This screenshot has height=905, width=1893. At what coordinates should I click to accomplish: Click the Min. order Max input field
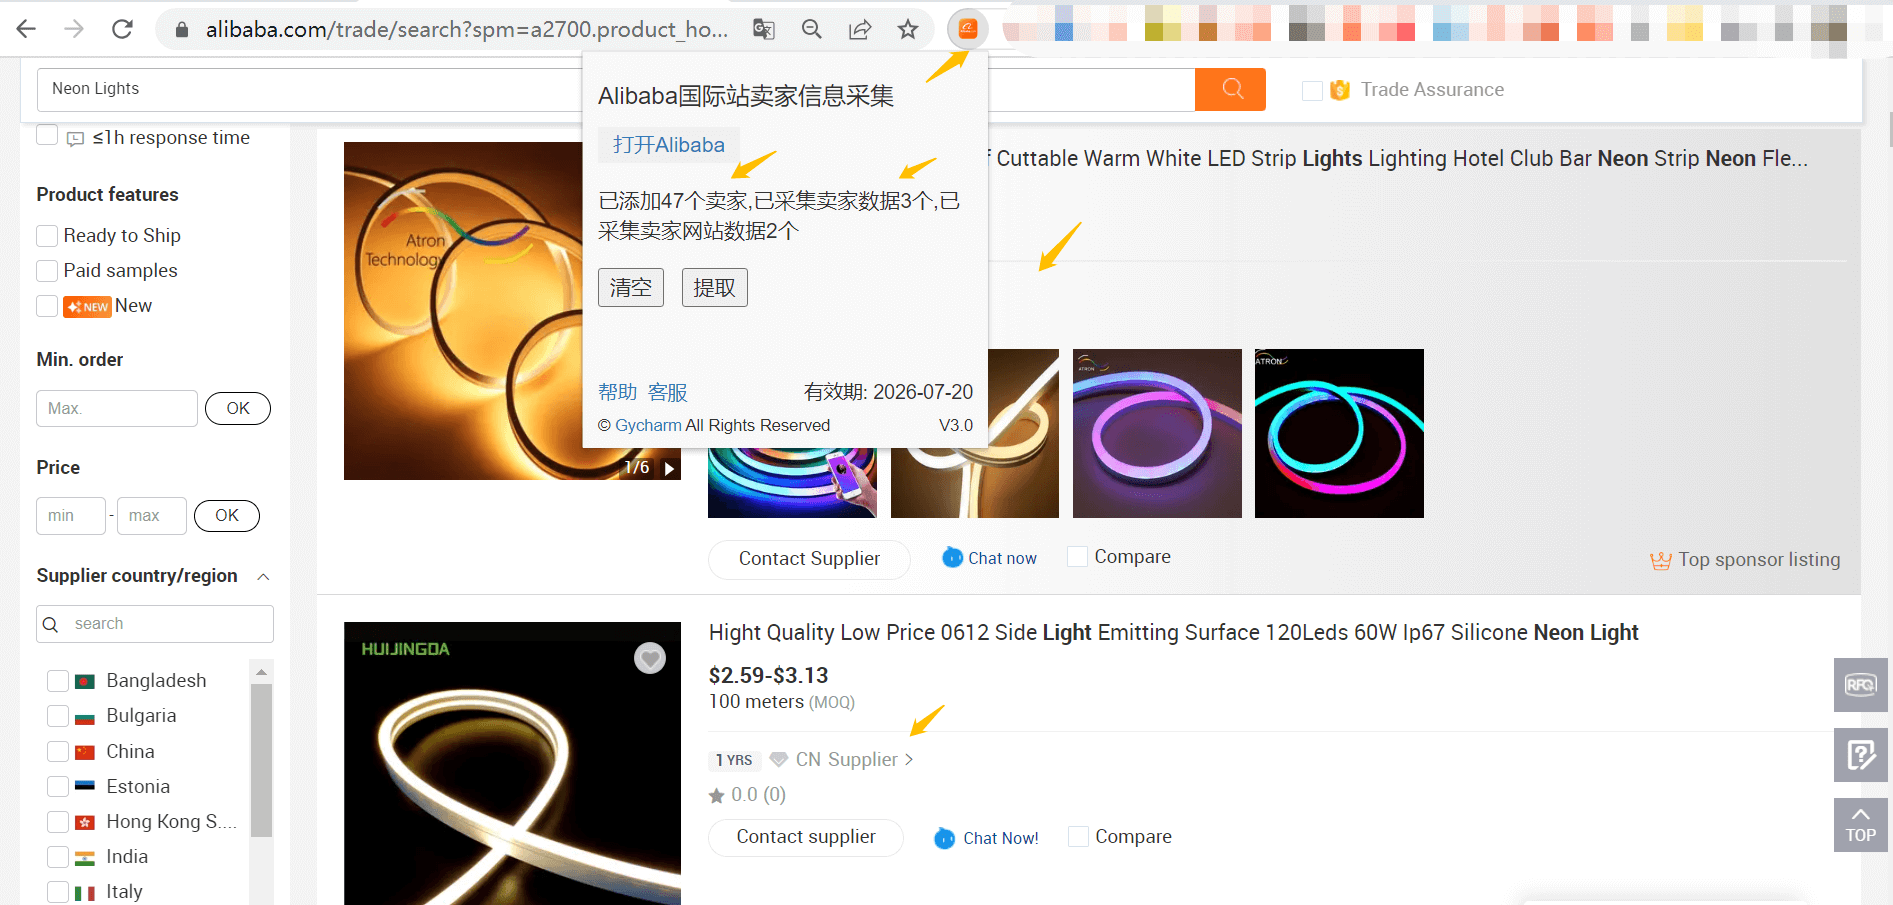click(x=117, y=408)
